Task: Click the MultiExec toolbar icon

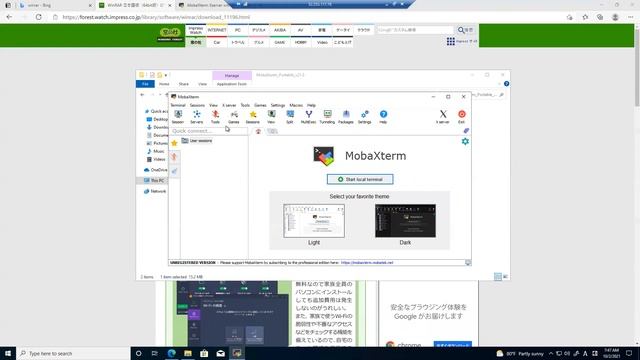Action: pyautogui.click(x=309, y=117)
